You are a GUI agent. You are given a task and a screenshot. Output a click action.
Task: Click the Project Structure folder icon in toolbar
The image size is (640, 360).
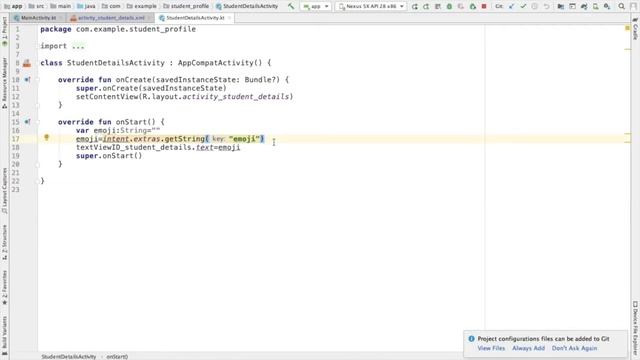(561, 7)
